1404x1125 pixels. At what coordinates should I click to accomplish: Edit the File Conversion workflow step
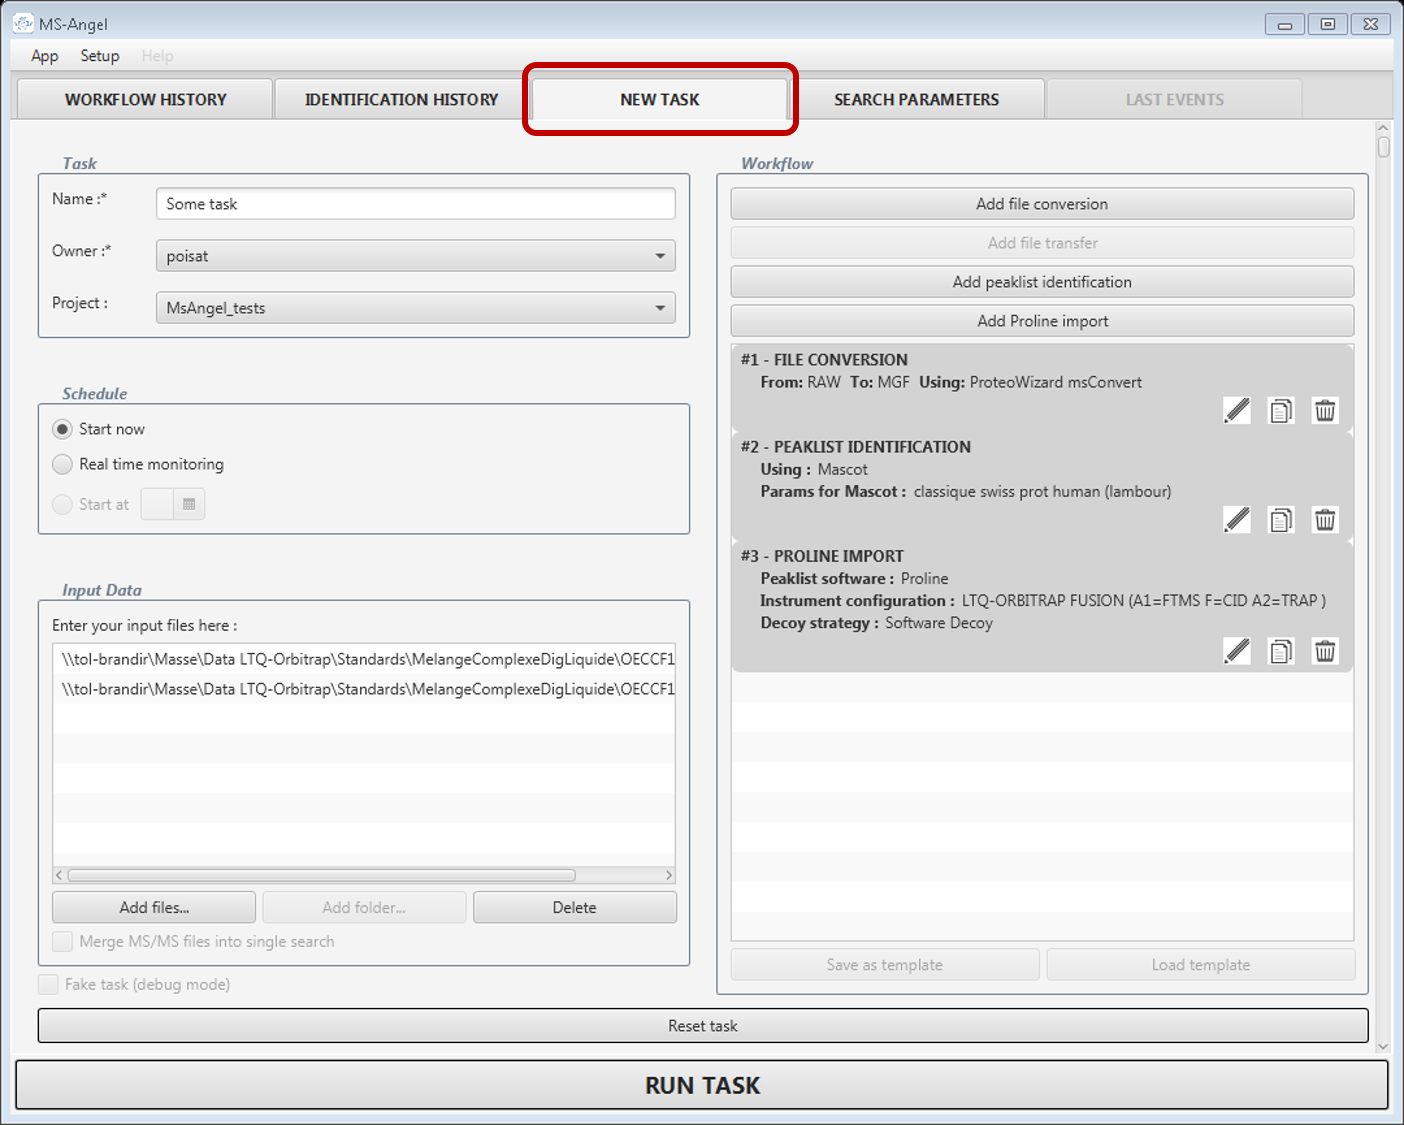click(x=1237, y=410)
